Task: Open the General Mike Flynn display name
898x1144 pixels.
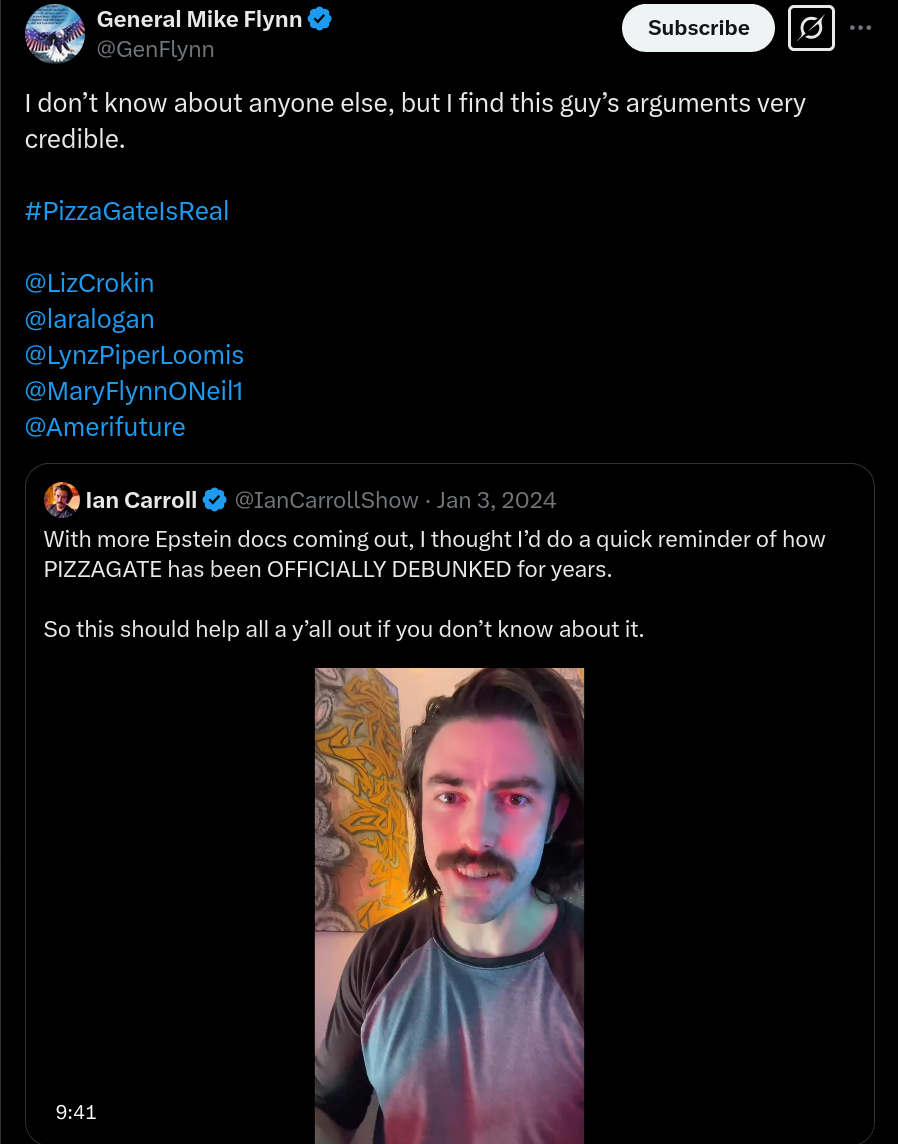Action: [x=199, y=19]
